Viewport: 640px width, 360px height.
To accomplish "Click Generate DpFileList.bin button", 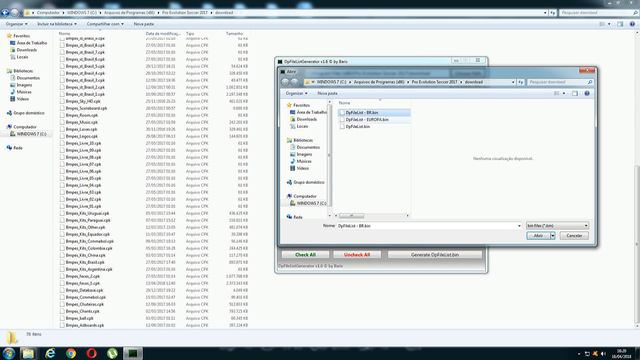I will 435,255.
